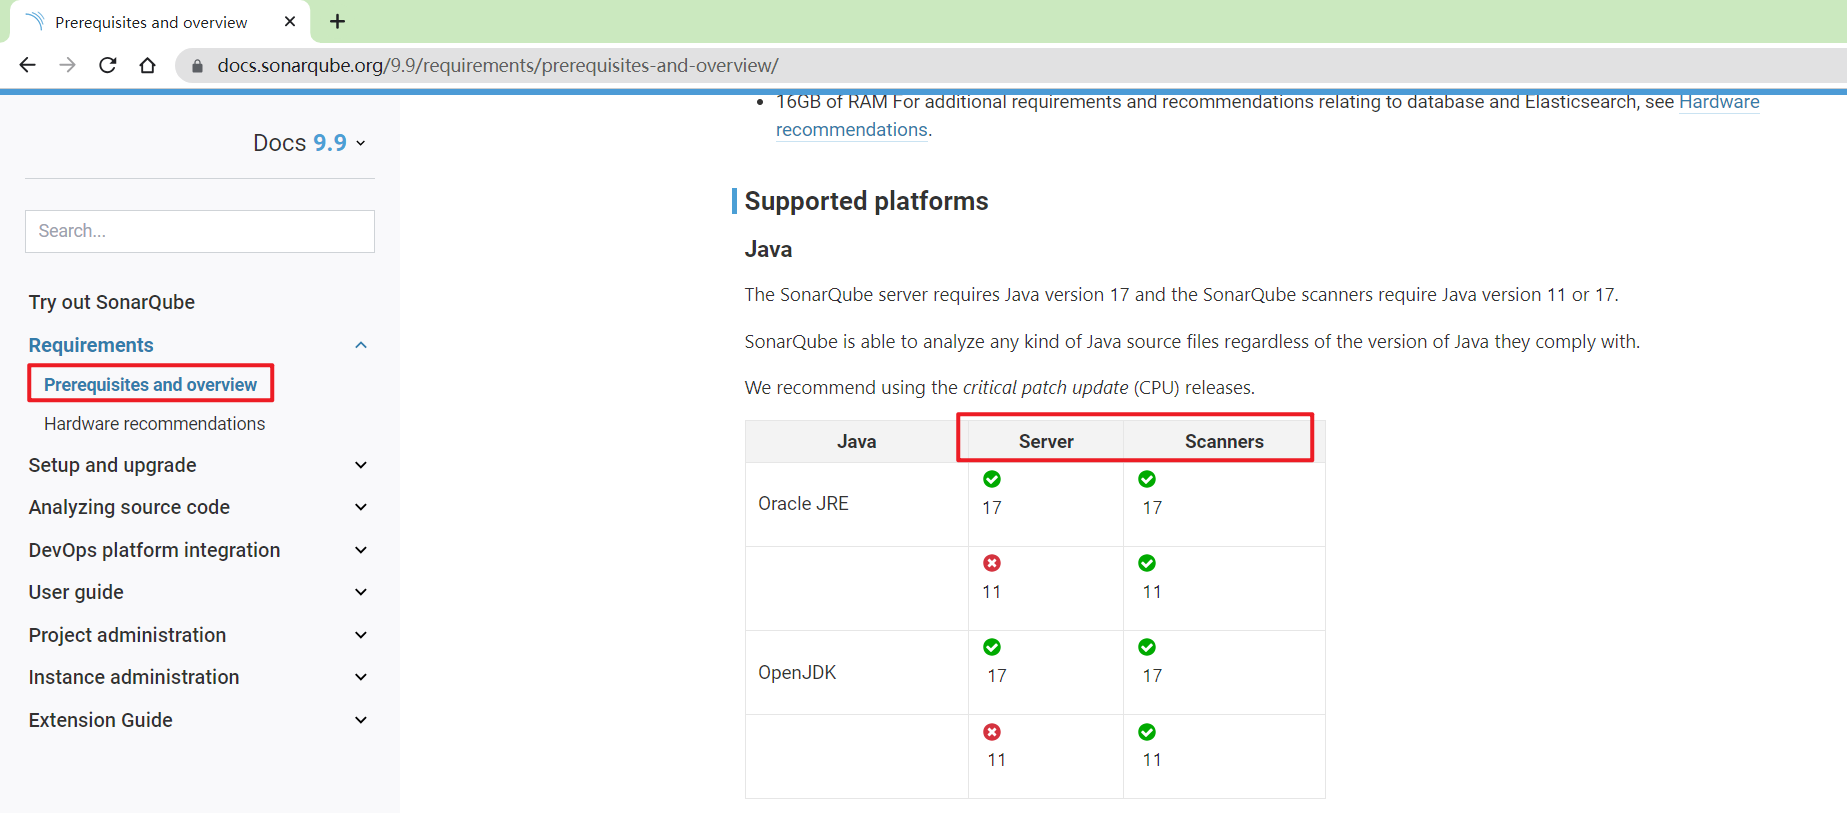Open Try out SonarQube section
Viewport: 1847px width, 813px height.
pos(112,302)
